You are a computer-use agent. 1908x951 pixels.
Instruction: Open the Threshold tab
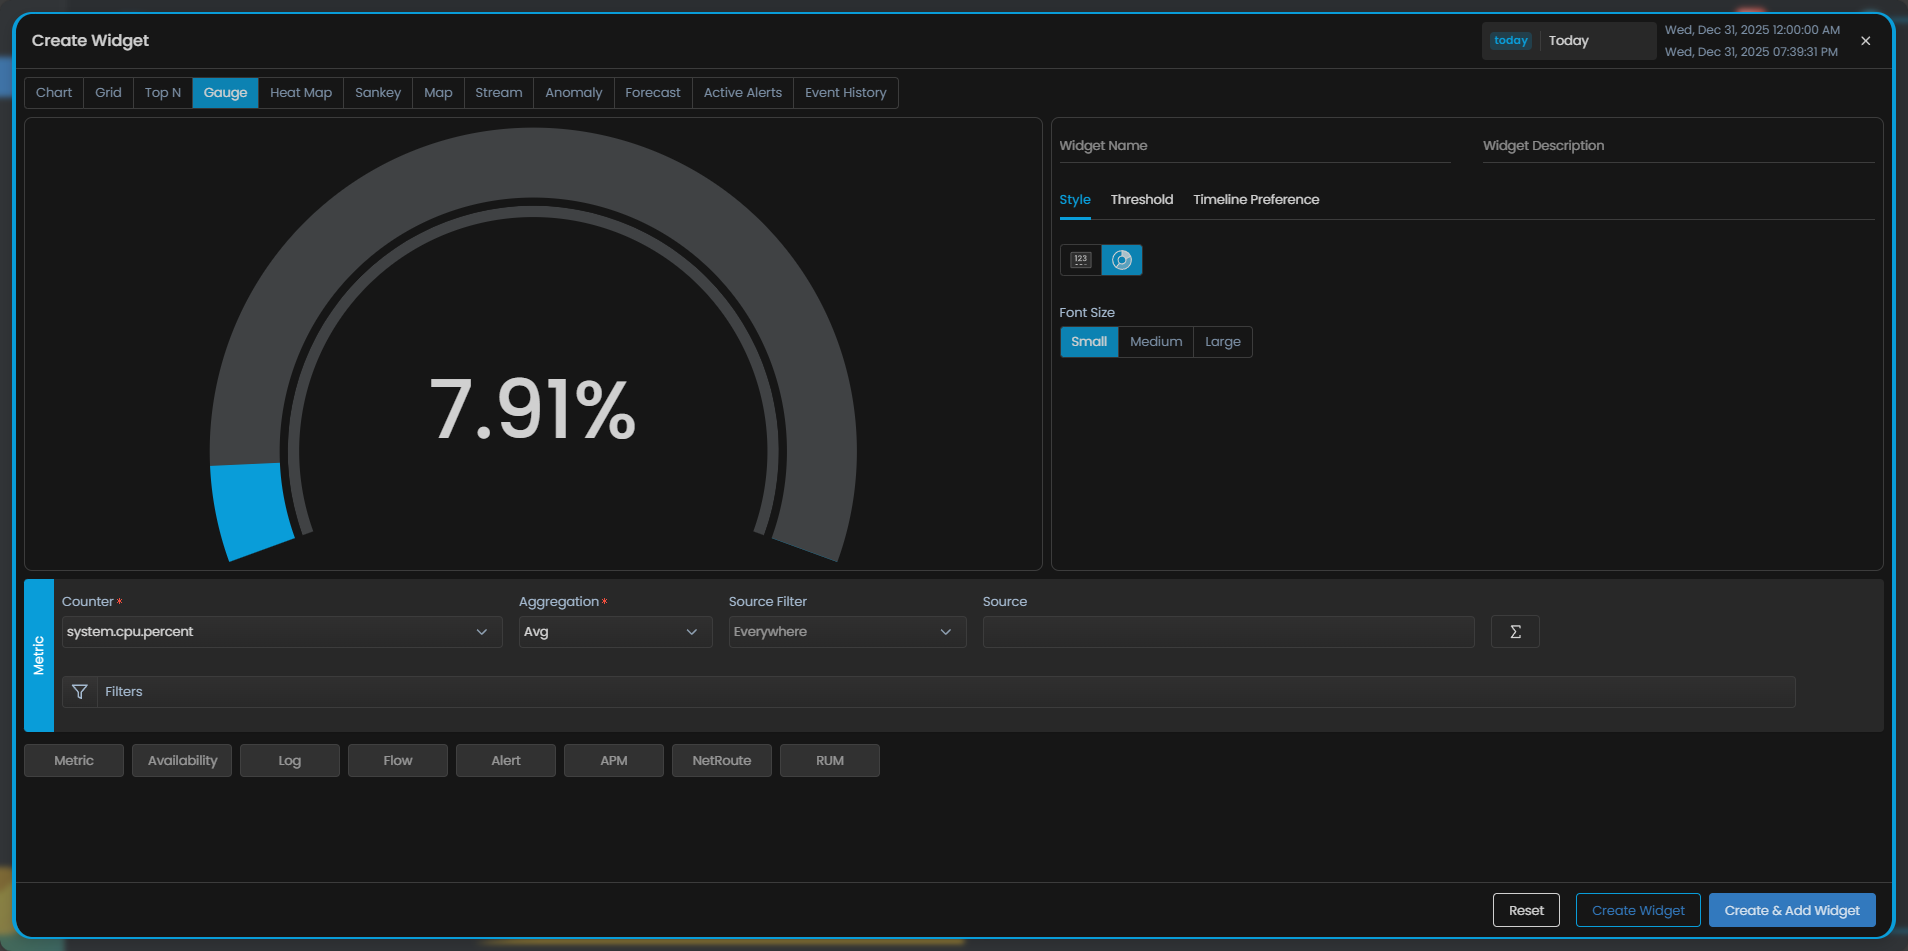[1141, 200]
